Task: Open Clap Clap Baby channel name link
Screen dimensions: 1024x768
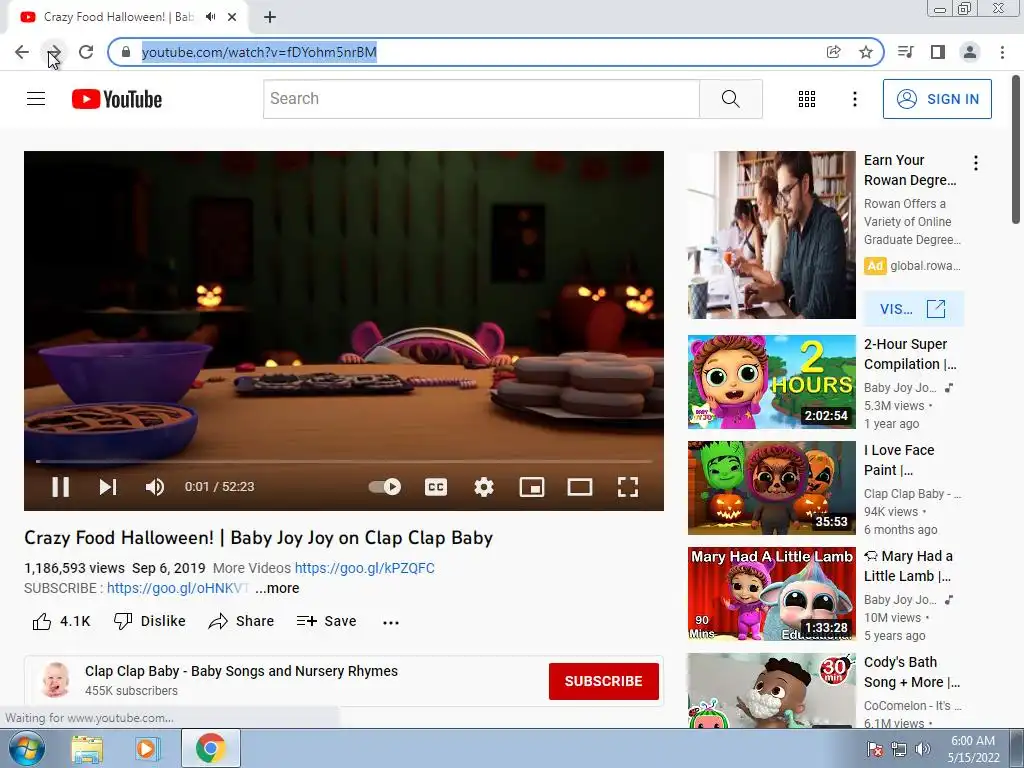Action: pos(241,671)
